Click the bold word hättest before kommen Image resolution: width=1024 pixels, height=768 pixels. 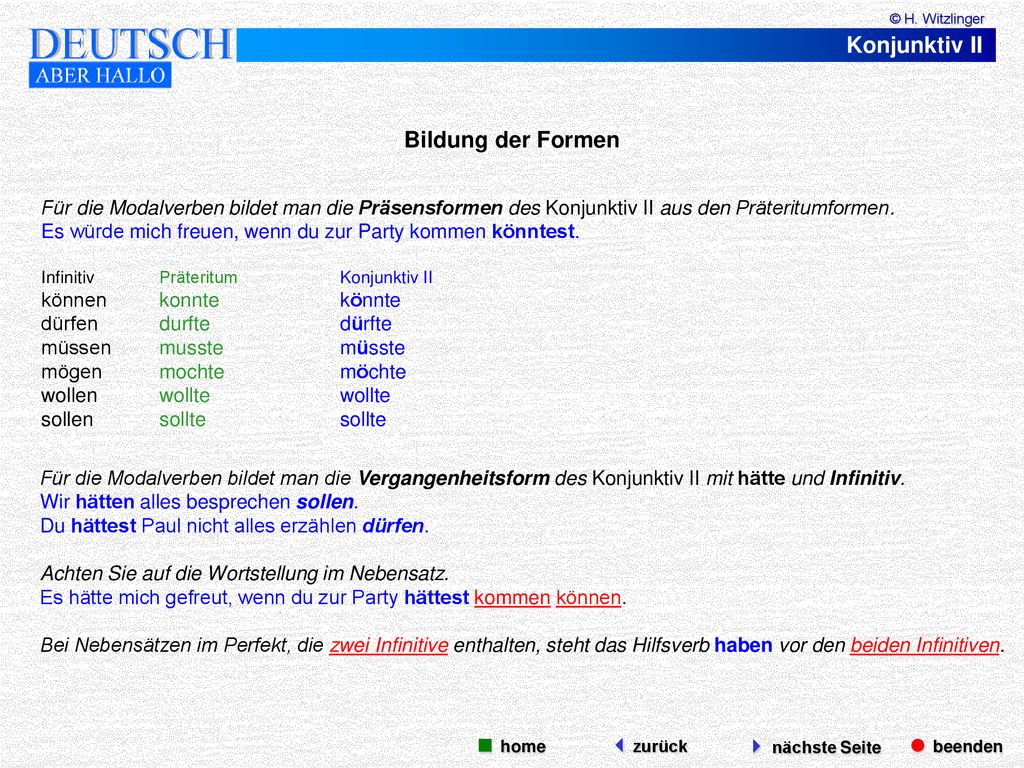436,598
